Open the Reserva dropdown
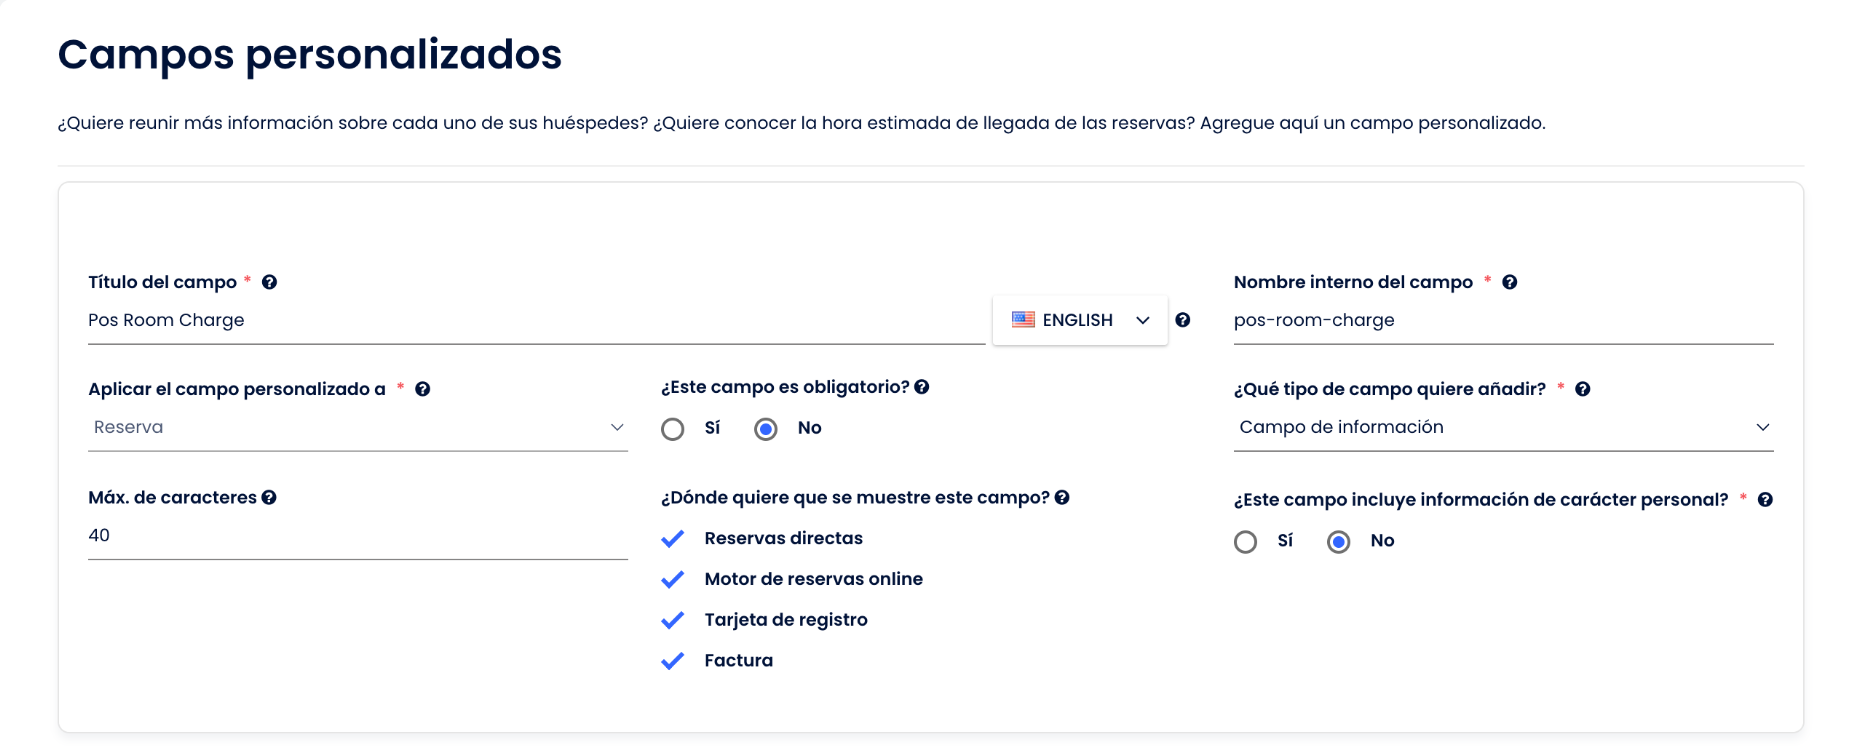Viewport: 1855px width, 749px height. click(x=358, y=428)
